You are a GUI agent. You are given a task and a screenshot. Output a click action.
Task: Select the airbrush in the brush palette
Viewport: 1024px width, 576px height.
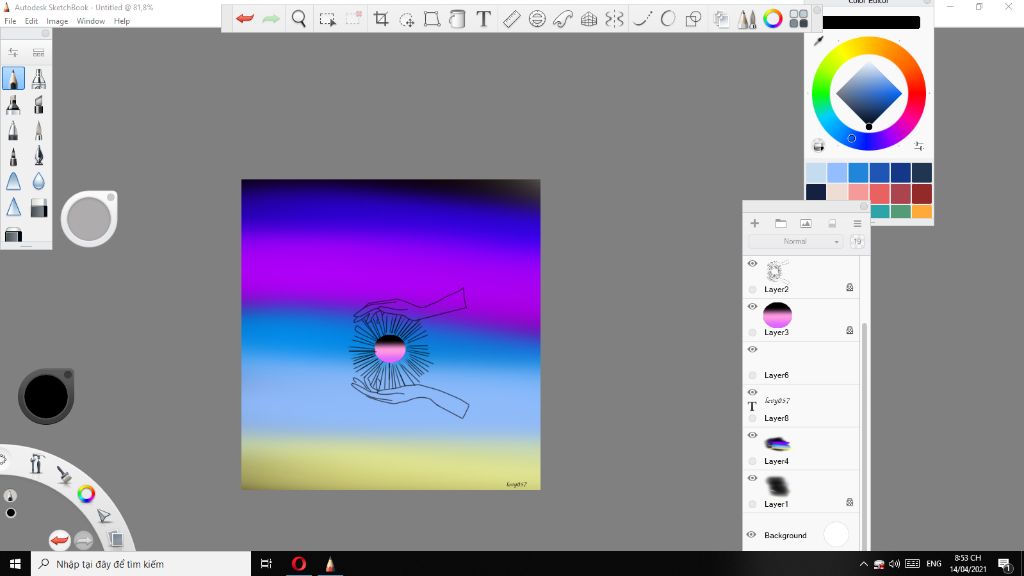[39, 78]
